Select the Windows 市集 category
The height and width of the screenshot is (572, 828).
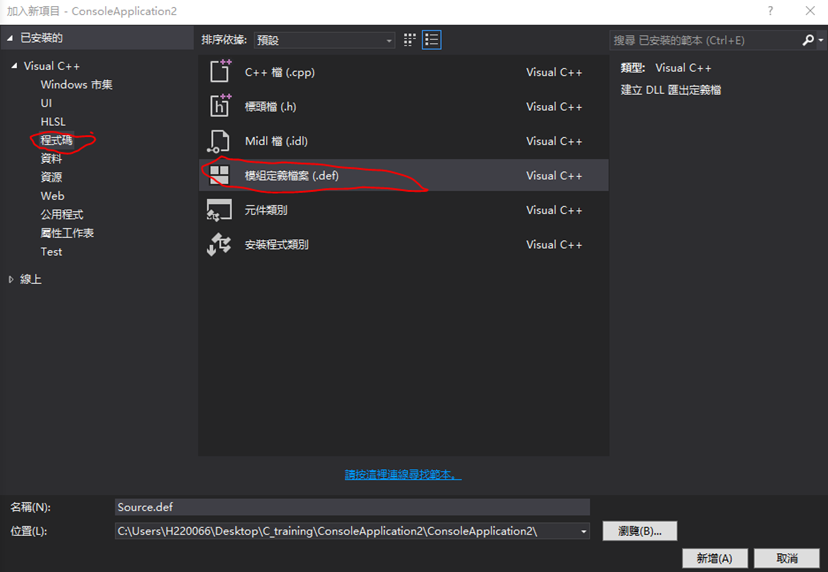(77, 85)
